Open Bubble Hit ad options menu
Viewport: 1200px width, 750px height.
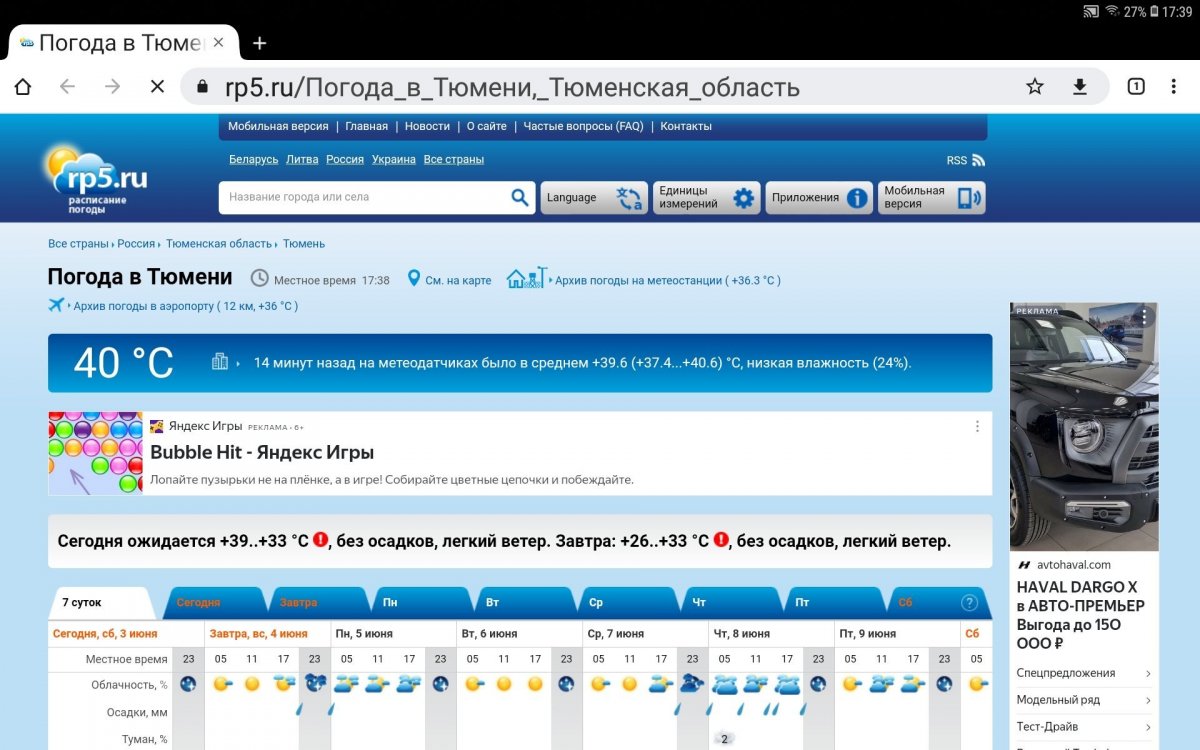pyautogui.click(x=977, y=426)
